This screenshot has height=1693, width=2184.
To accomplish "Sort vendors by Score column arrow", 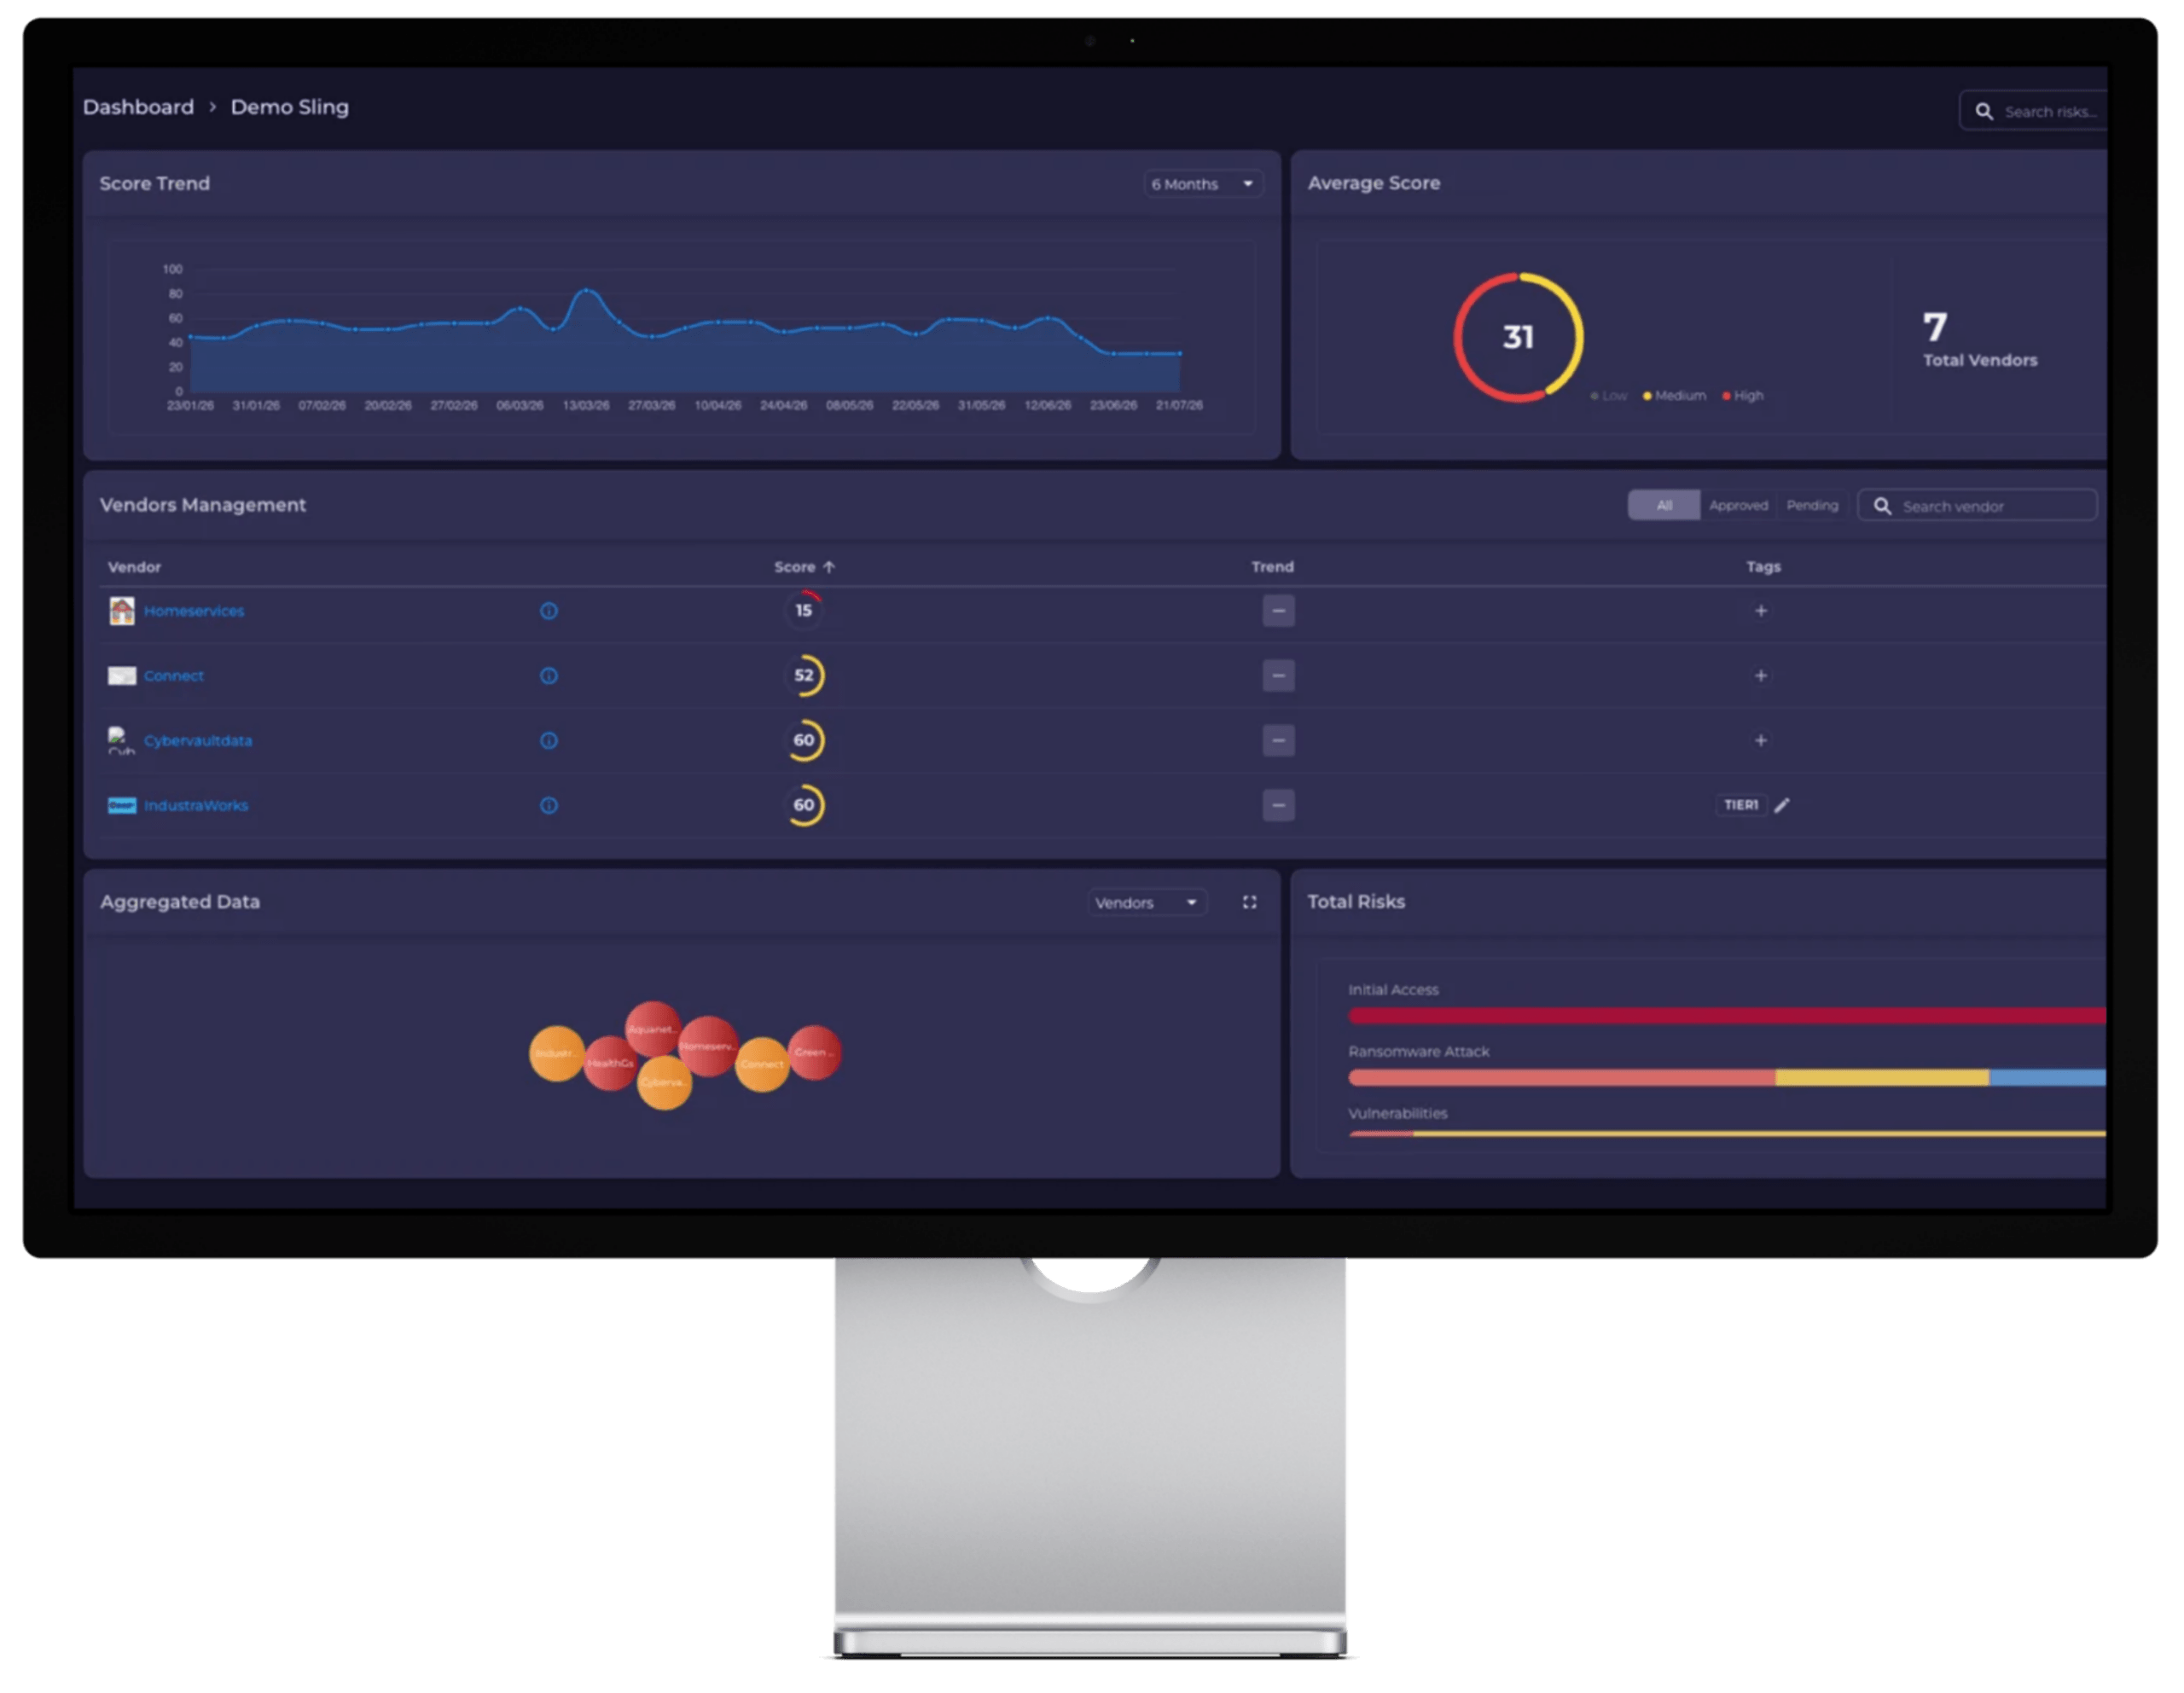I will click(829, 567).
